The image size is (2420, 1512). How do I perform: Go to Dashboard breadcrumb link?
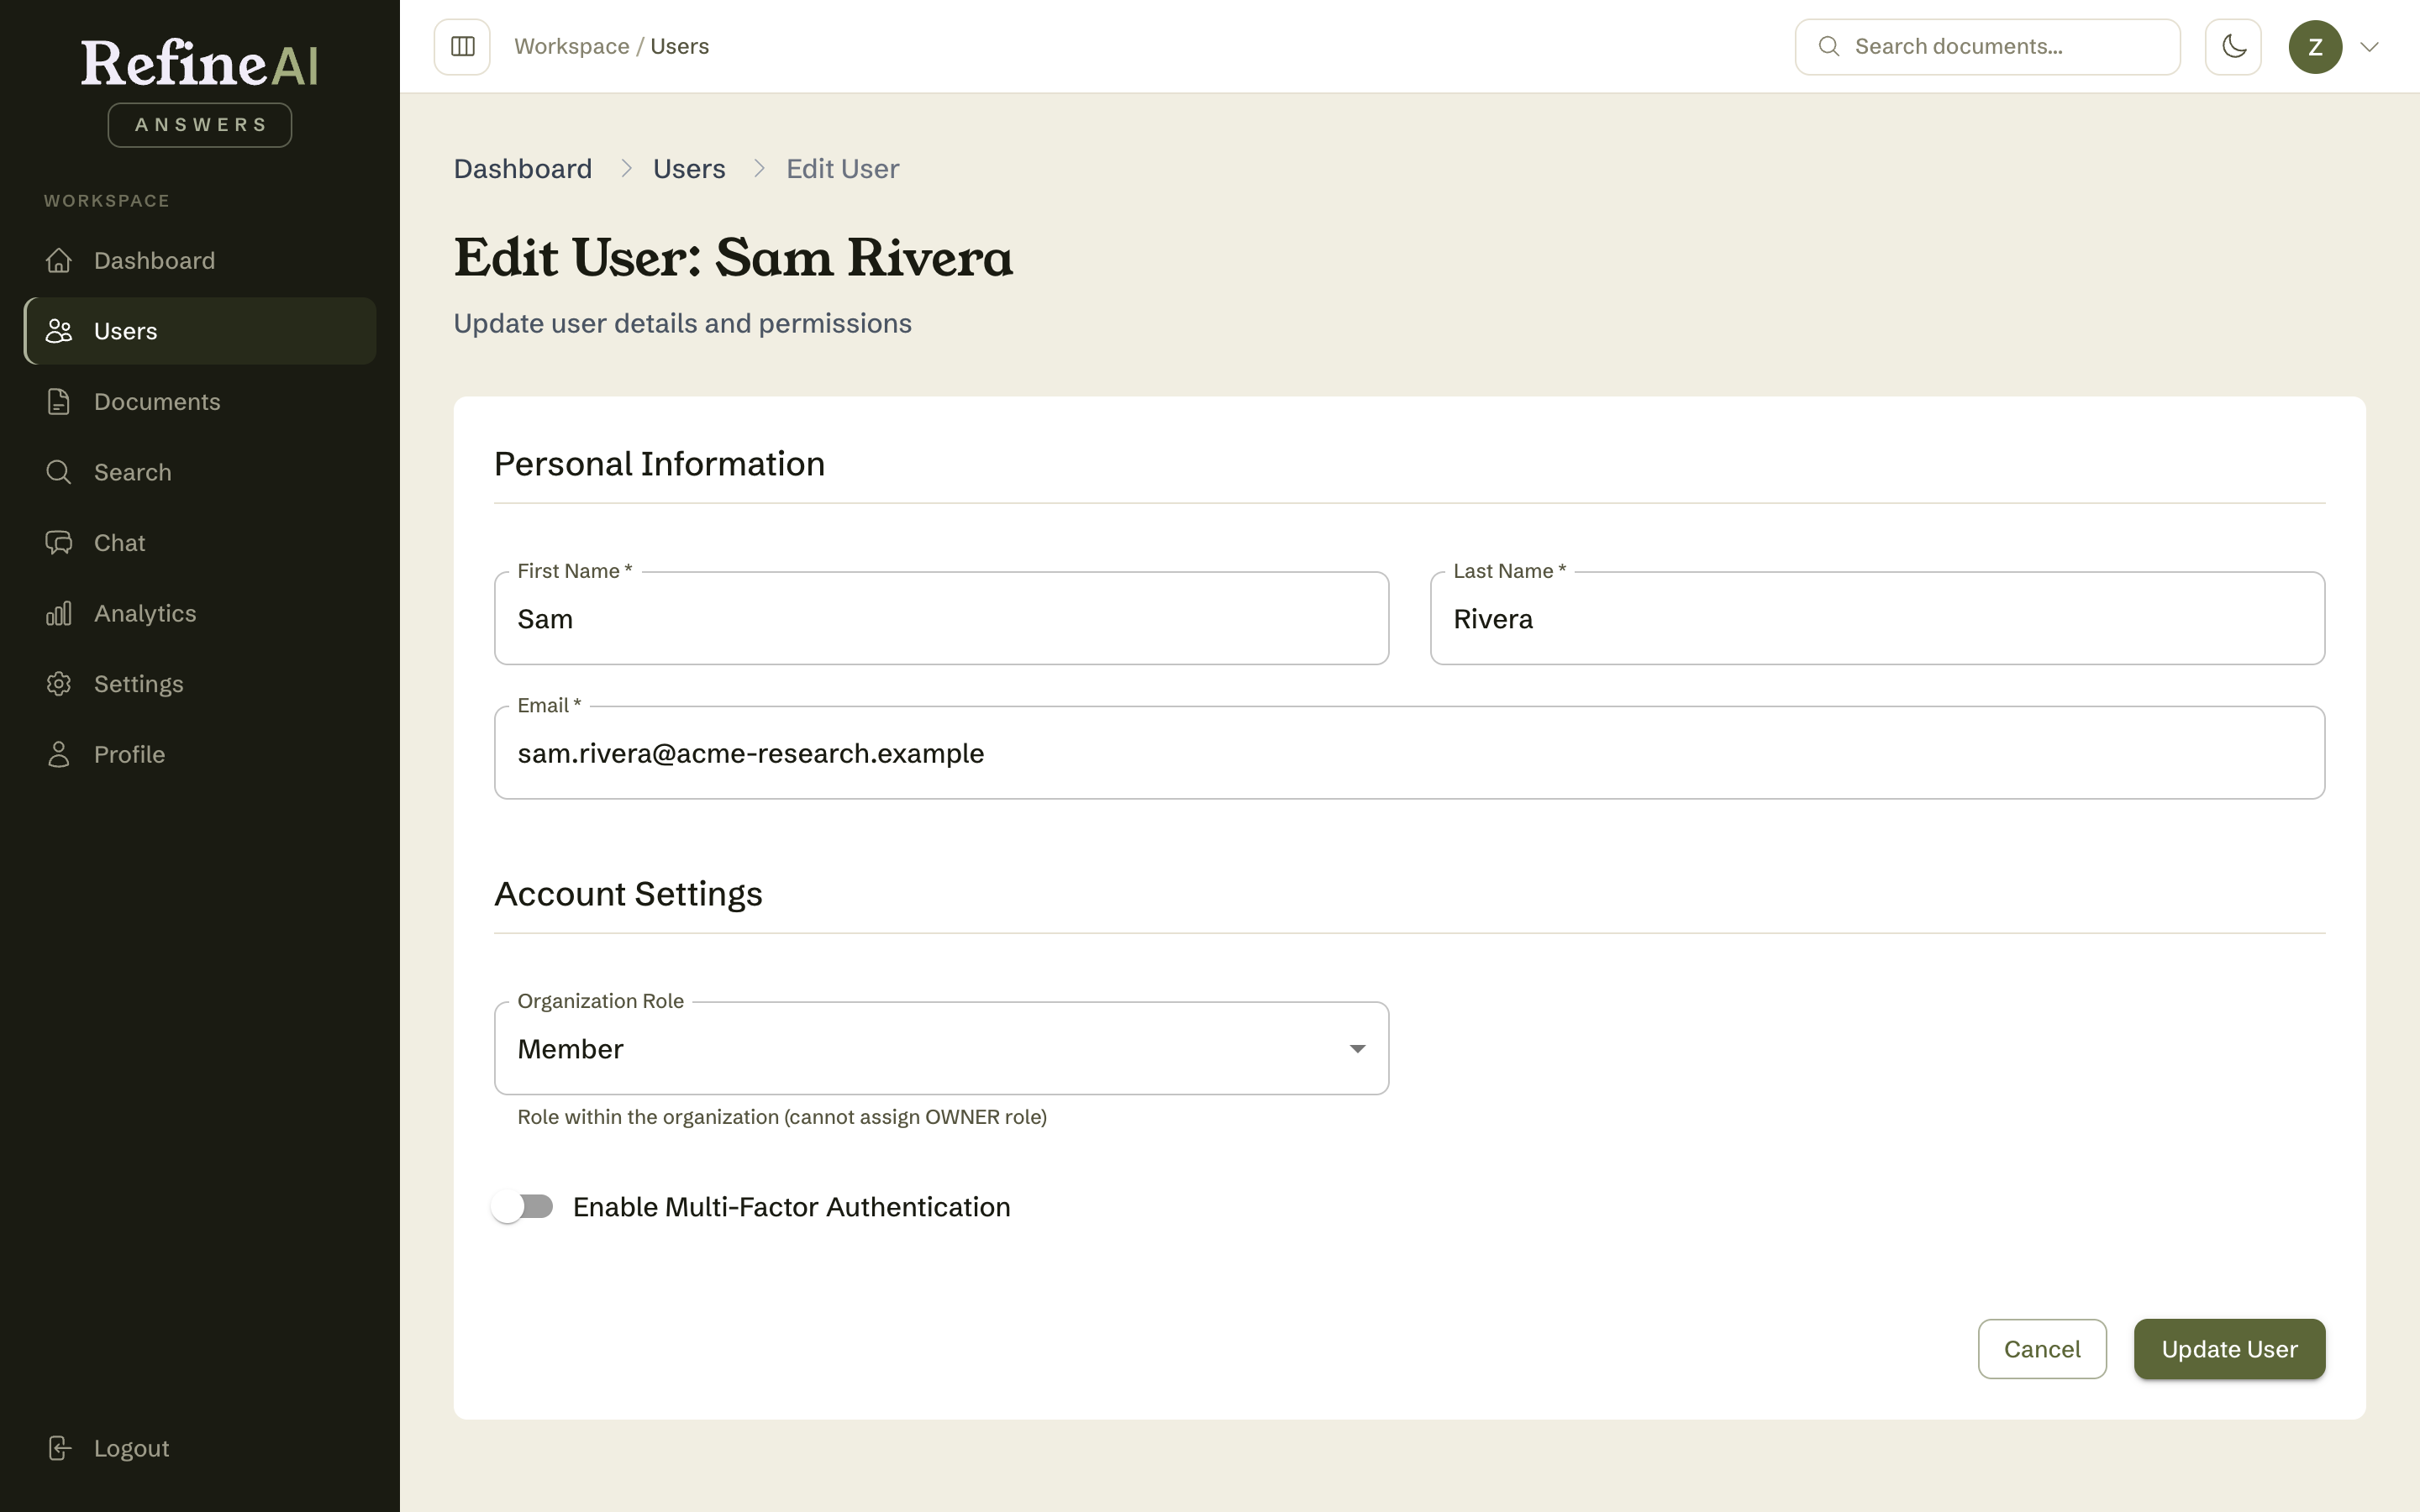pyautogui.click(x=522, y=168)
